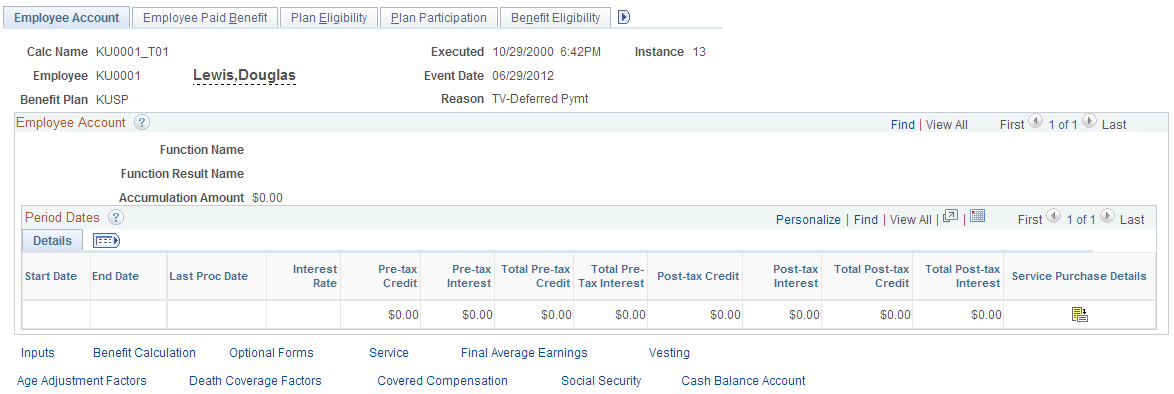This screenshot has width=1174, height=394.
Task: Download Period Dates grid to spreadsheet icon
Action: pos(977,216)
